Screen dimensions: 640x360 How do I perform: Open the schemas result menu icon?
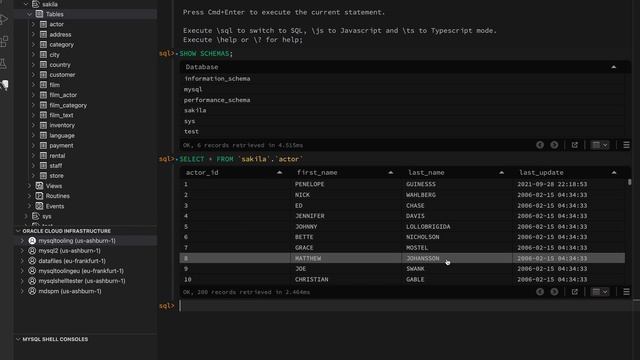click(626, 145)
